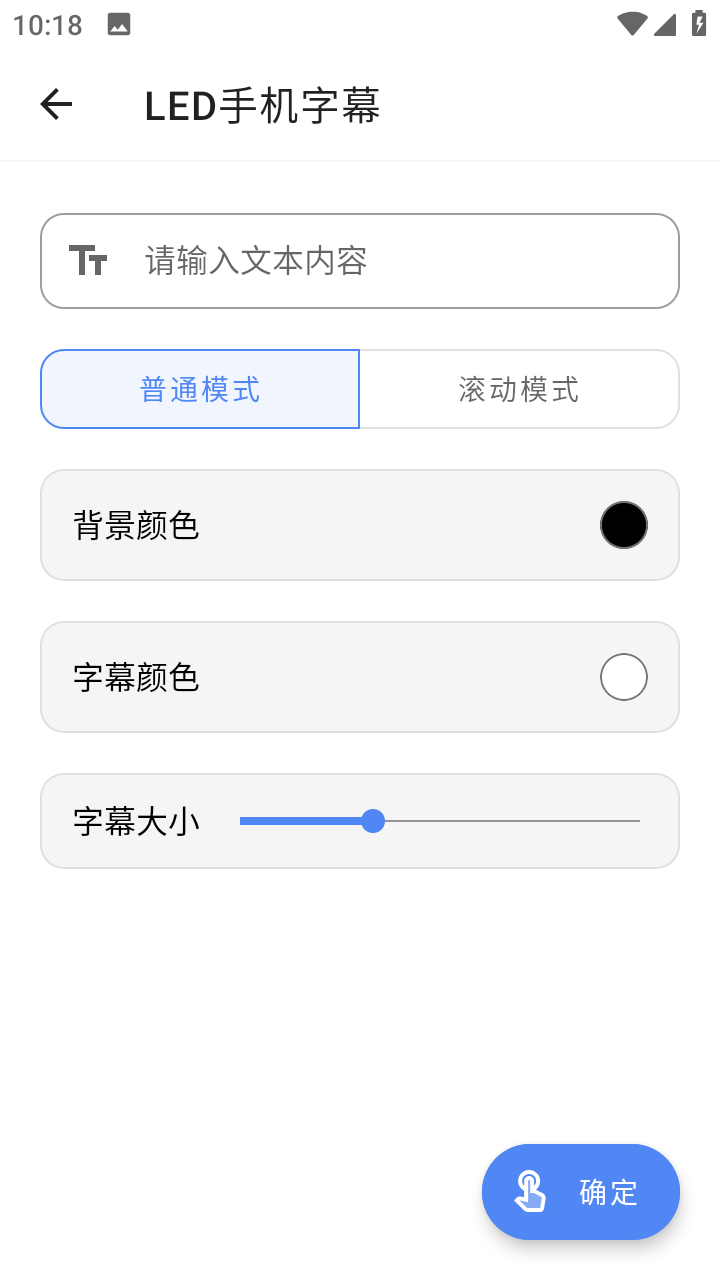This screenshot has height=1280, width=720.
Task: Focus the 请输入文本内容 text field
Action: [400, 261]
